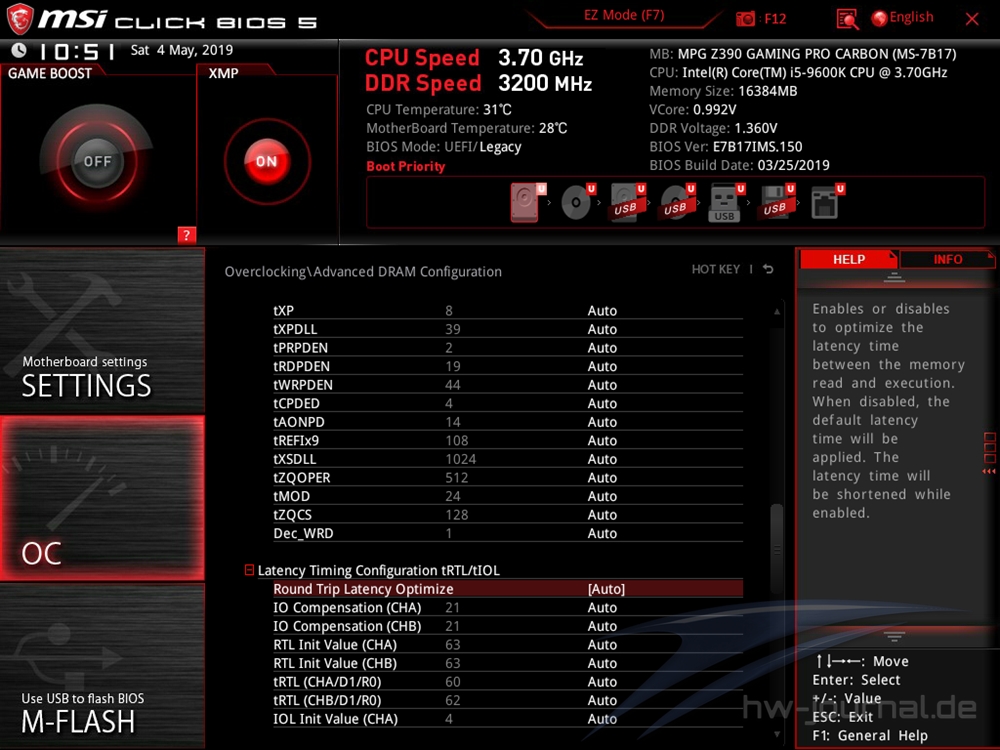1000x750 pixels.
Task: Select RTL Init Value (CHB) setting
Action: click(x=508, y=663)
